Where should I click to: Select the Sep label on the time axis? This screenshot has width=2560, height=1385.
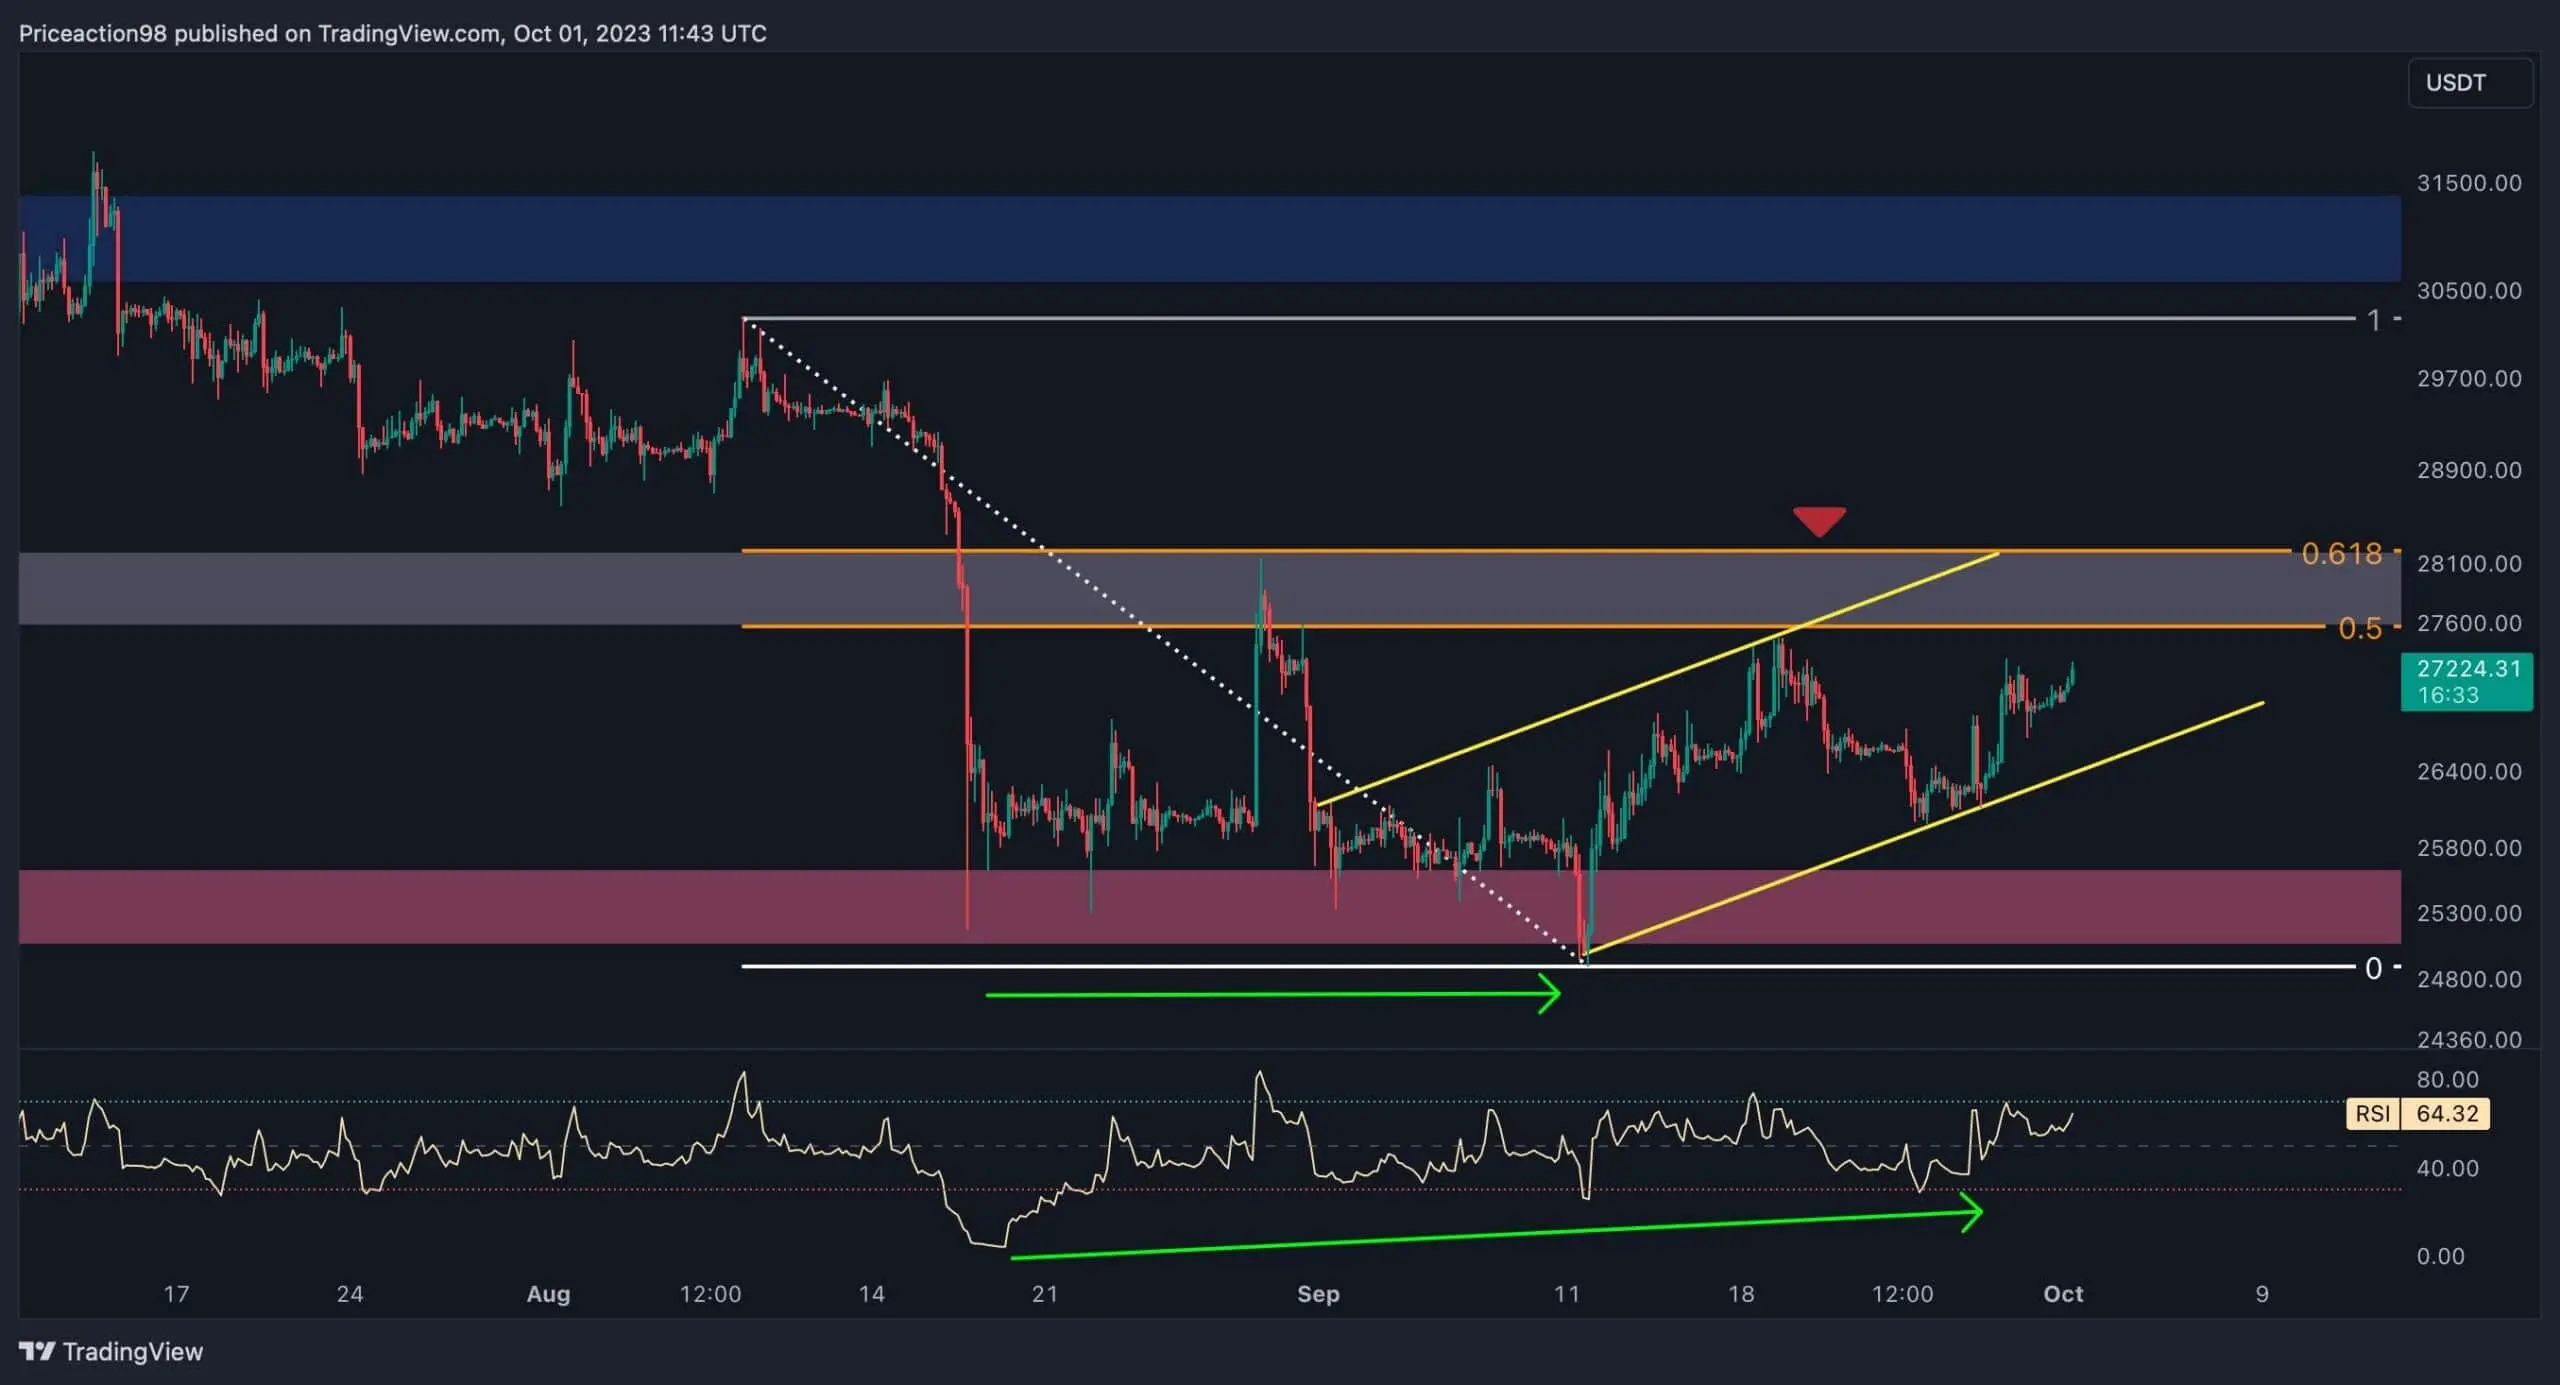[1318, 1293]
